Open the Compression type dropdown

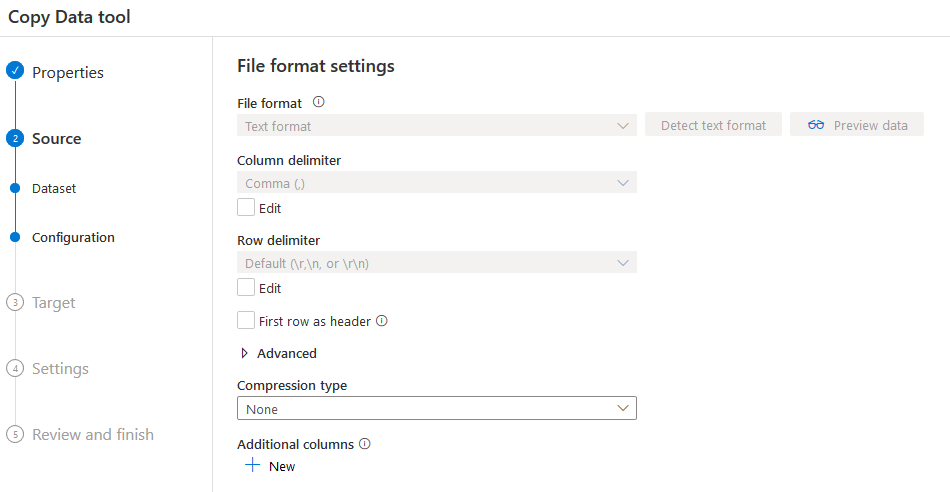click(436, 409)
